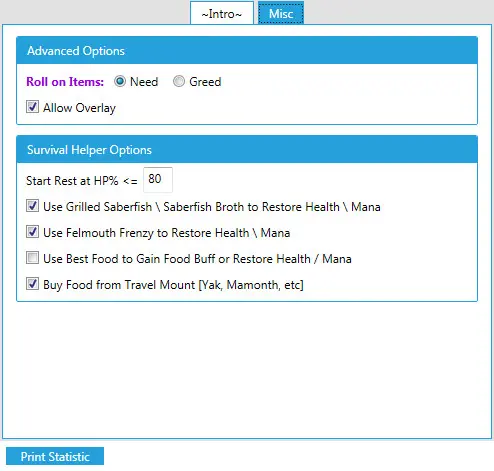Screen dimensions: 494x471
Task: Click the Greed option text label
Action: point(205,82)
